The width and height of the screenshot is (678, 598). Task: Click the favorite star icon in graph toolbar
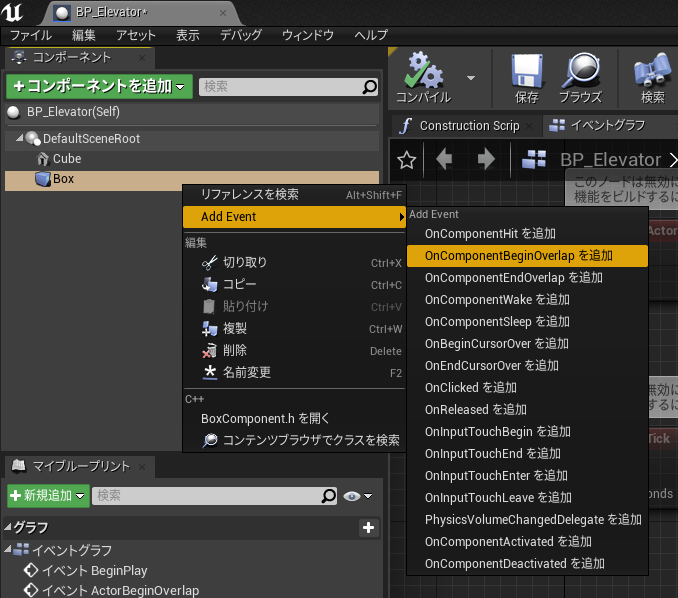click(x=406, y=160)
